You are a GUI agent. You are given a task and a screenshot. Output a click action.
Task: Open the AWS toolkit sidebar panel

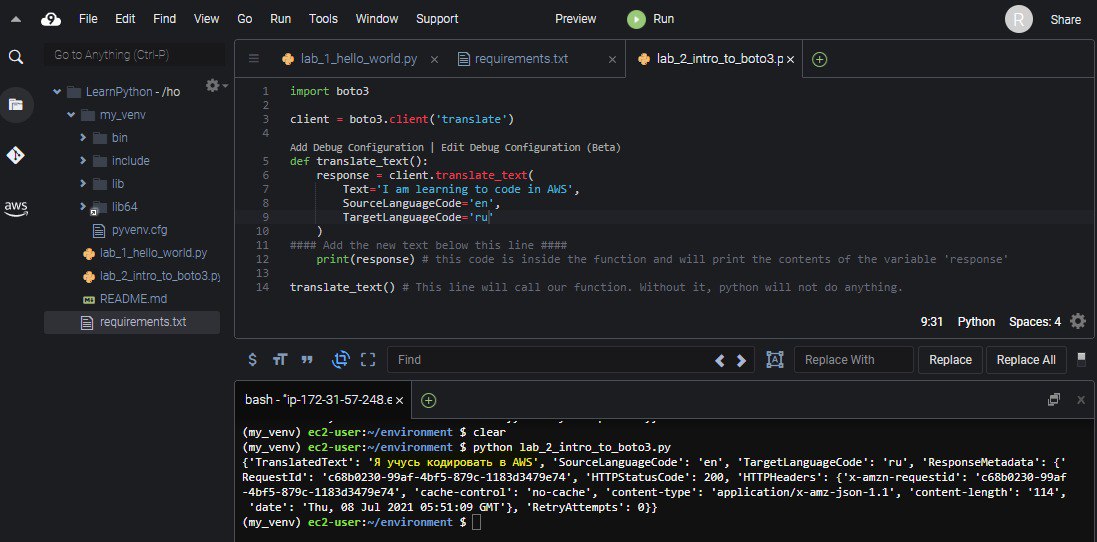16,208
